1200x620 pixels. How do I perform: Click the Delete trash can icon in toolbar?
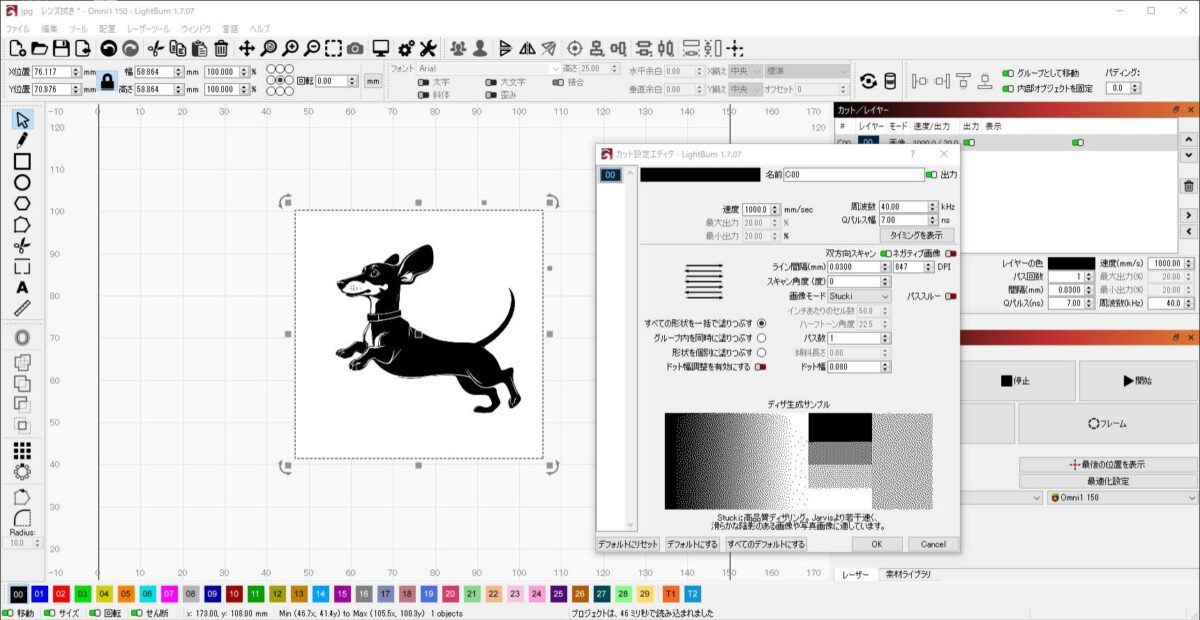[x=221, y=48]
